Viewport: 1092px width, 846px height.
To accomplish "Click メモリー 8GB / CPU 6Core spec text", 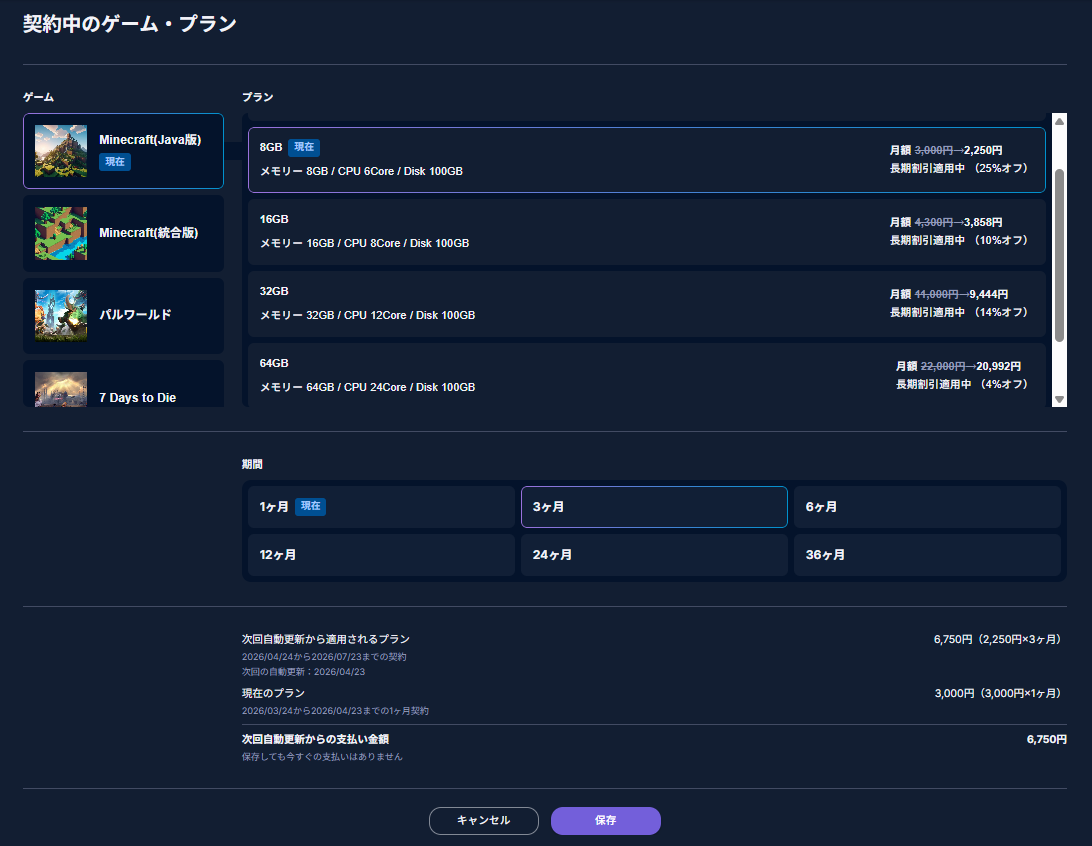I will [361, 171].
